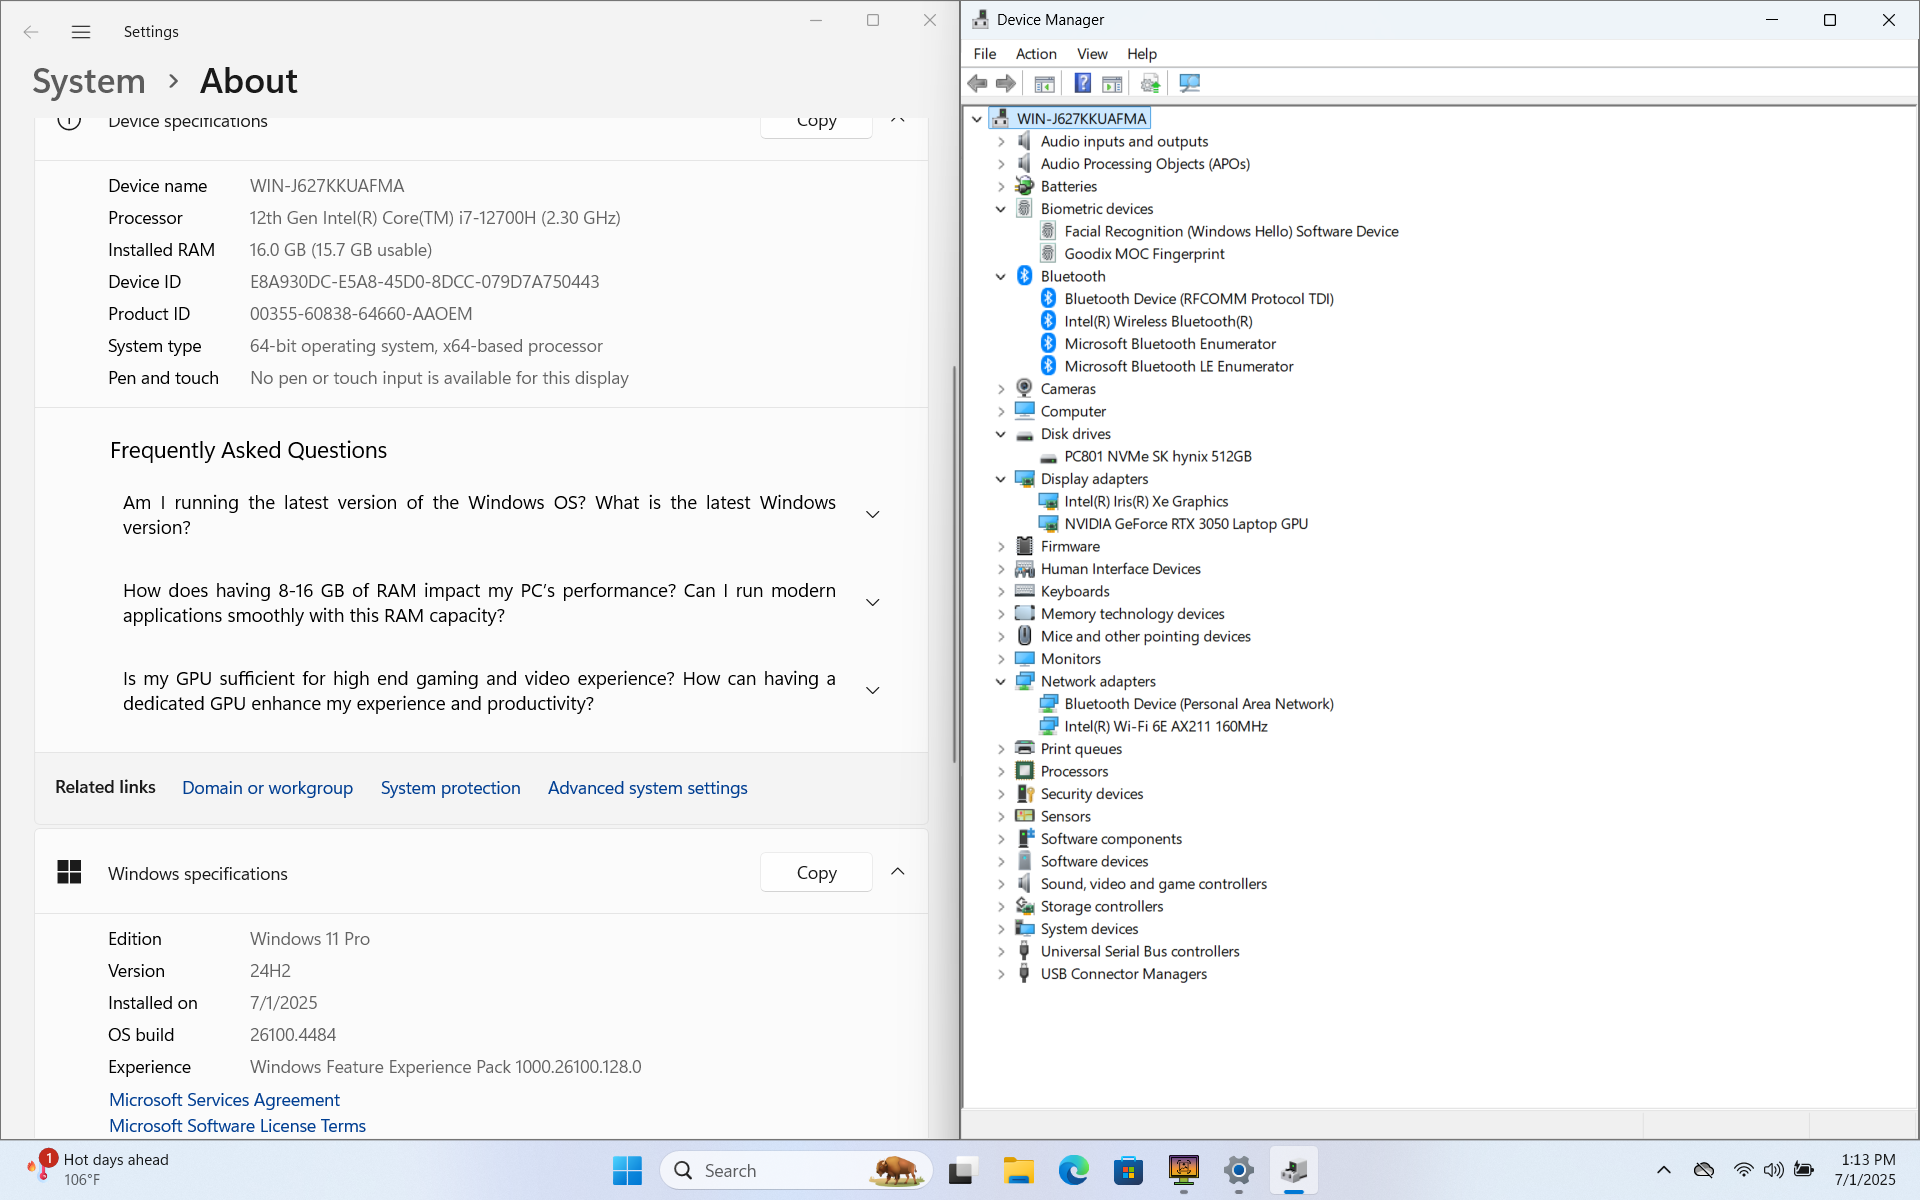Viewport: 1920px width, 1200px height.
Task: Open System protection link
Action: pyautogui.click(x=450, y=788)
